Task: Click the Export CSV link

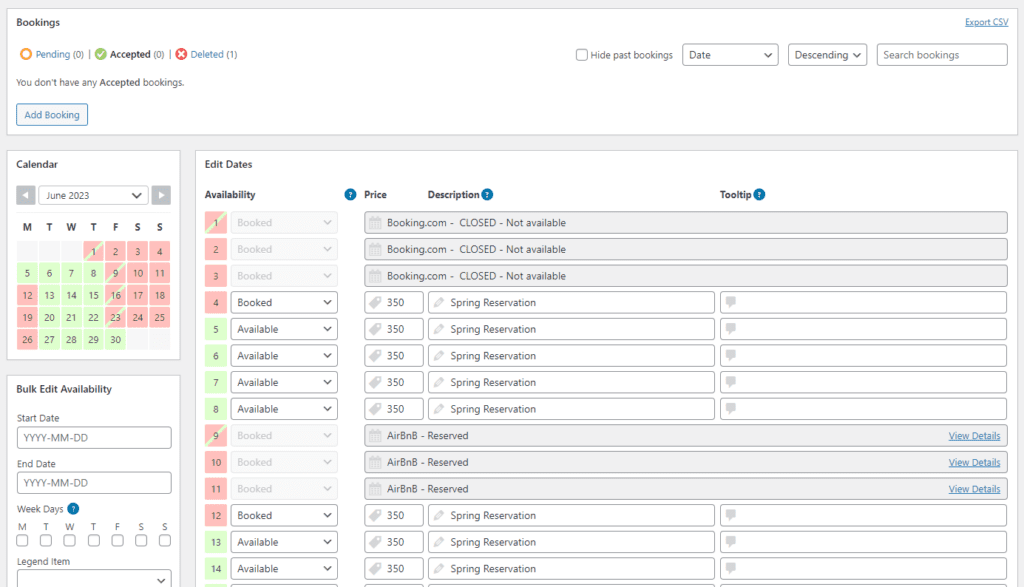Action: 986,22
